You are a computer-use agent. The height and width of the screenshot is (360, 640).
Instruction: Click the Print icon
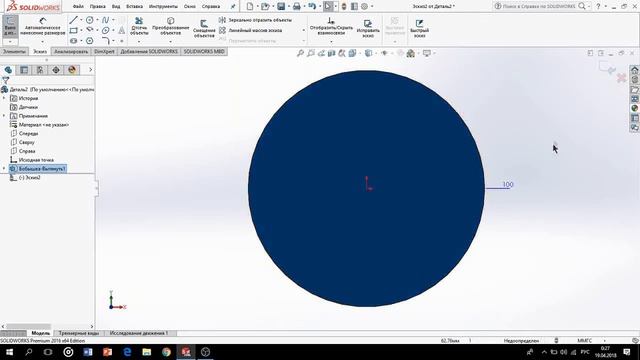(x=297, y=6)
